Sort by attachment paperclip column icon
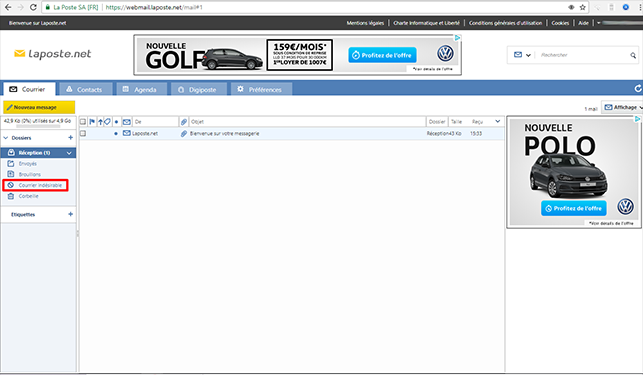This screenshot has width=643, height=375. pyautogui.click(x=184, y=122)
